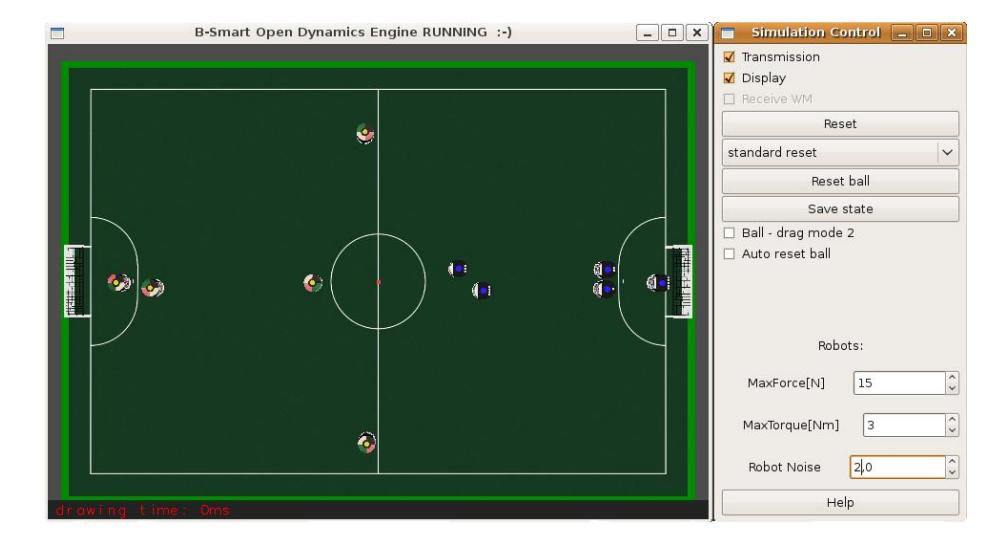
Task: Click the red ball at center spot
Action: click(378, 282)
